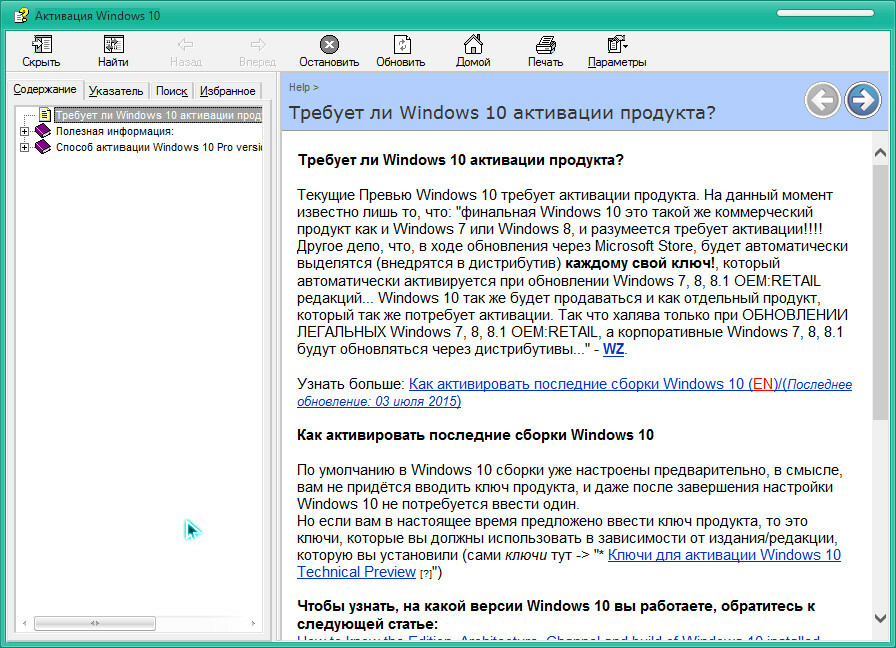Click the content scrollbar up arrow

[x=880, y=153]
